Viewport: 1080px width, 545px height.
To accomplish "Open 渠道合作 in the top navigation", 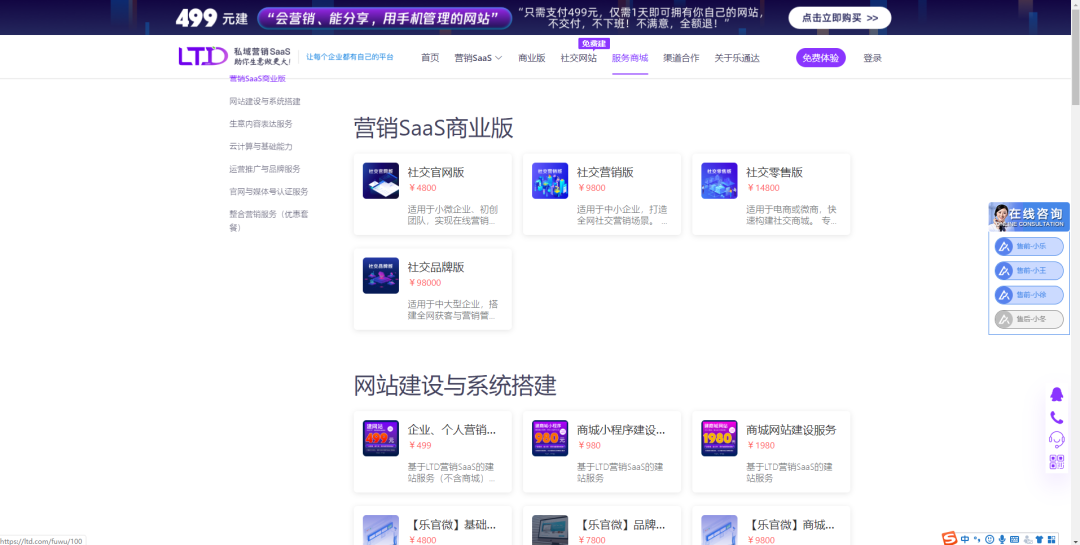I will click(681, 58).
